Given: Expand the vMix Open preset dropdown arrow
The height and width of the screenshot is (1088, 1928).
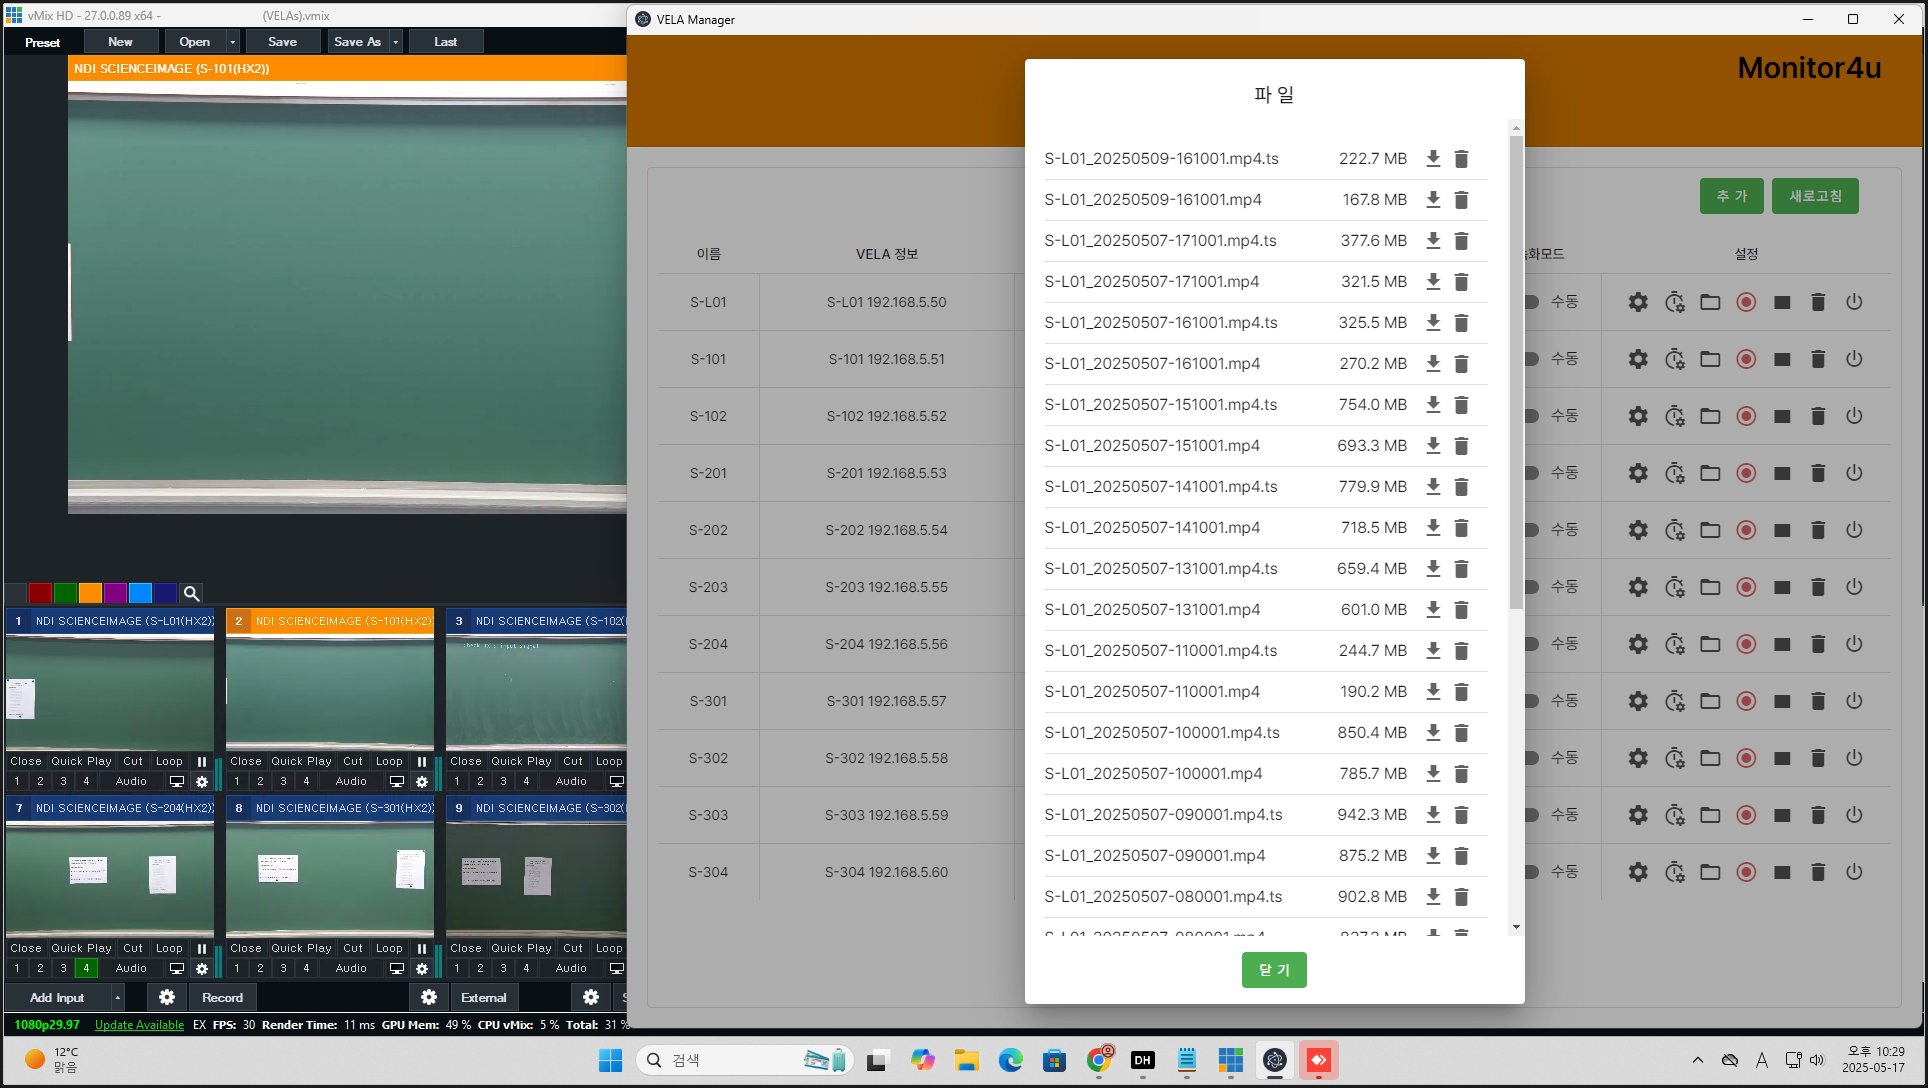Looking at the screenshot, I should pos(233,42).
